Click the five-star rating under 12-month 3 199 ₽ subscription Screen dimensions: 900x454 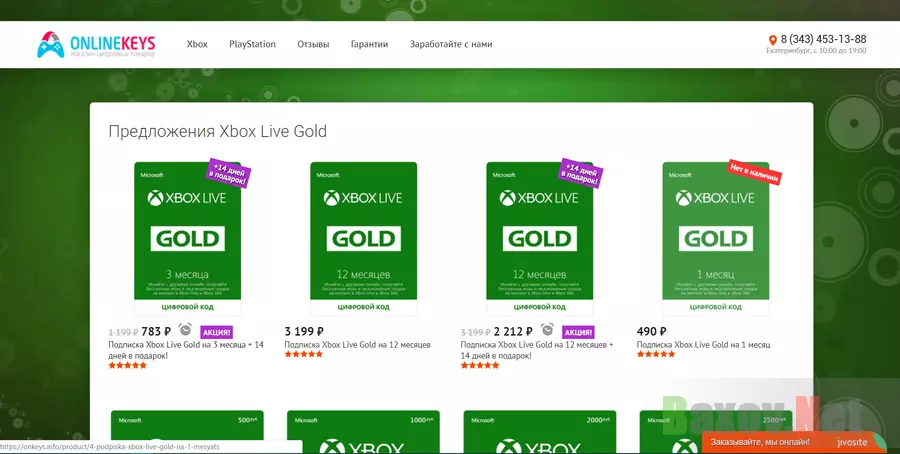click(304, 354)
